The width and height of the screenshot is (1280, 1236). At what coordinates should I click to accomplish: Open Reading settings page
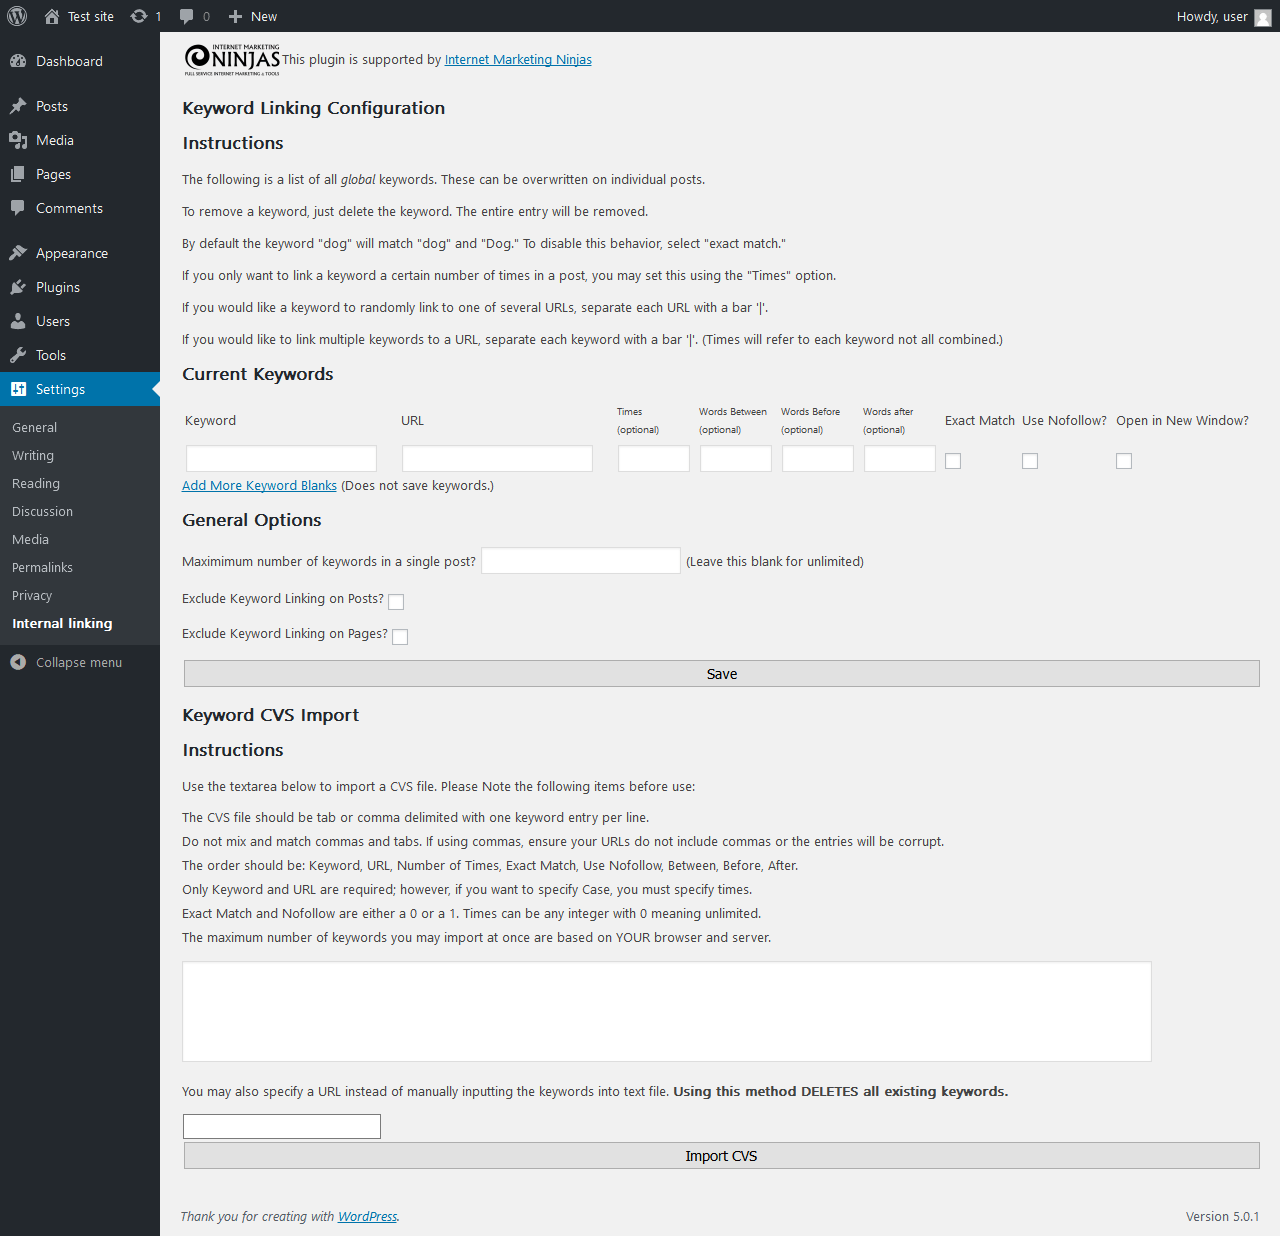tap(36, 483)
